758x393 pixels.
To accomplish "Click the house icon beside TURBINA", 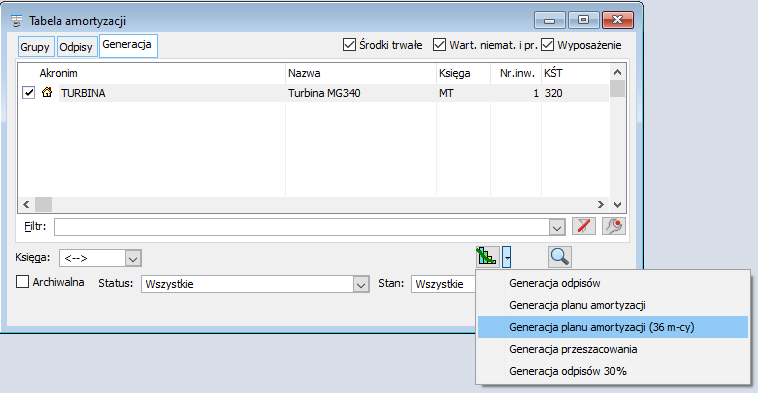I will click(x=47, y=92).
